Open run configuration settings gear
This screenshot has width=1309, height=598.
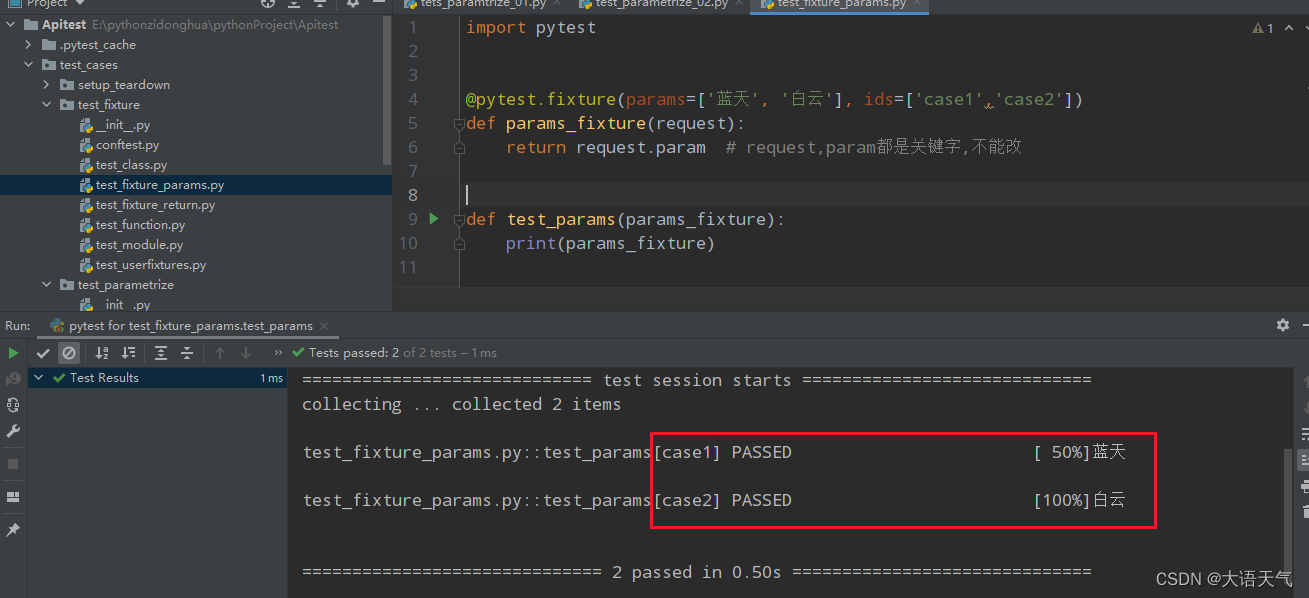(x=1282, y=324)
